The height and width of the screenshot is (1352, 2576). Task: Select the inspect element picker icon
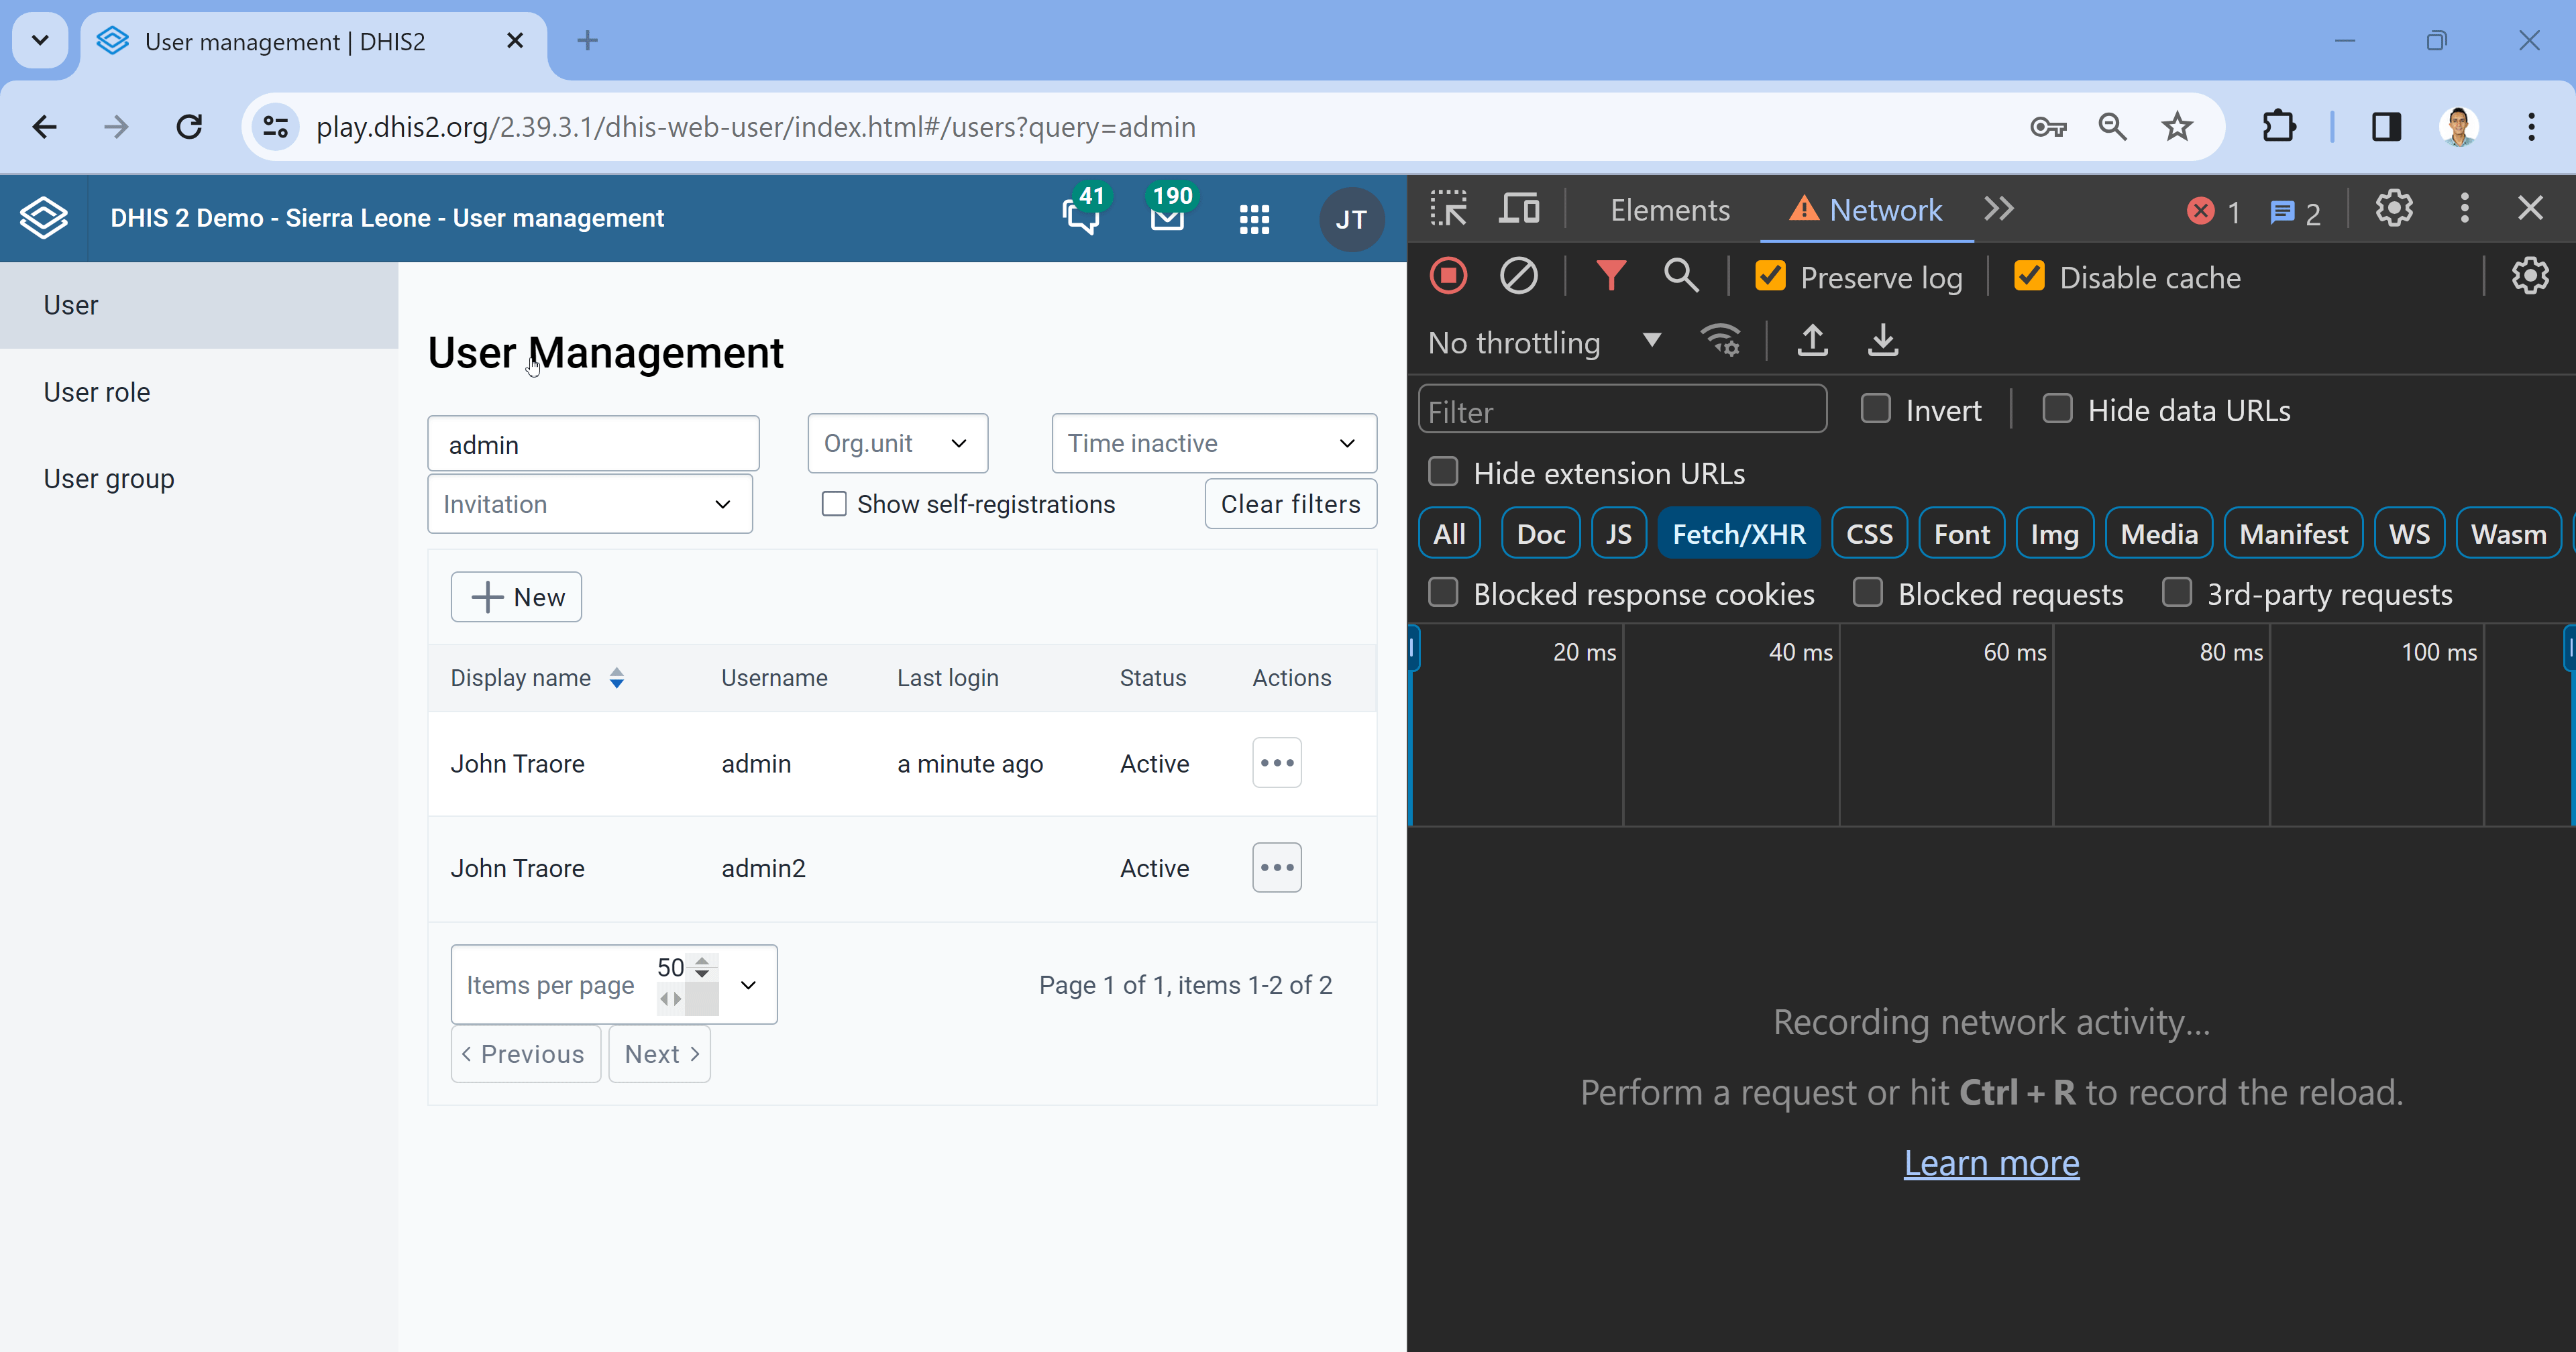pyautogui.click(x=1448, y=209)
